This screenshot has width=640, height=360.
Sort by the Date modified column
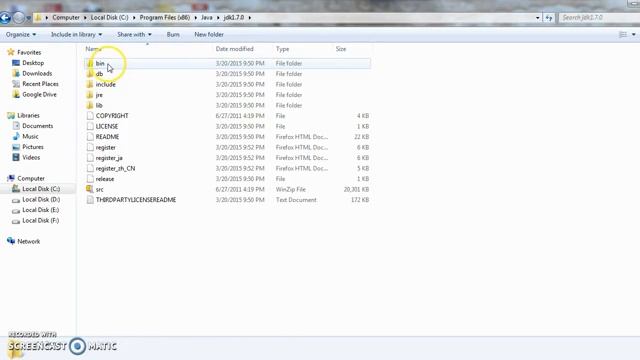tap(235, 49)
